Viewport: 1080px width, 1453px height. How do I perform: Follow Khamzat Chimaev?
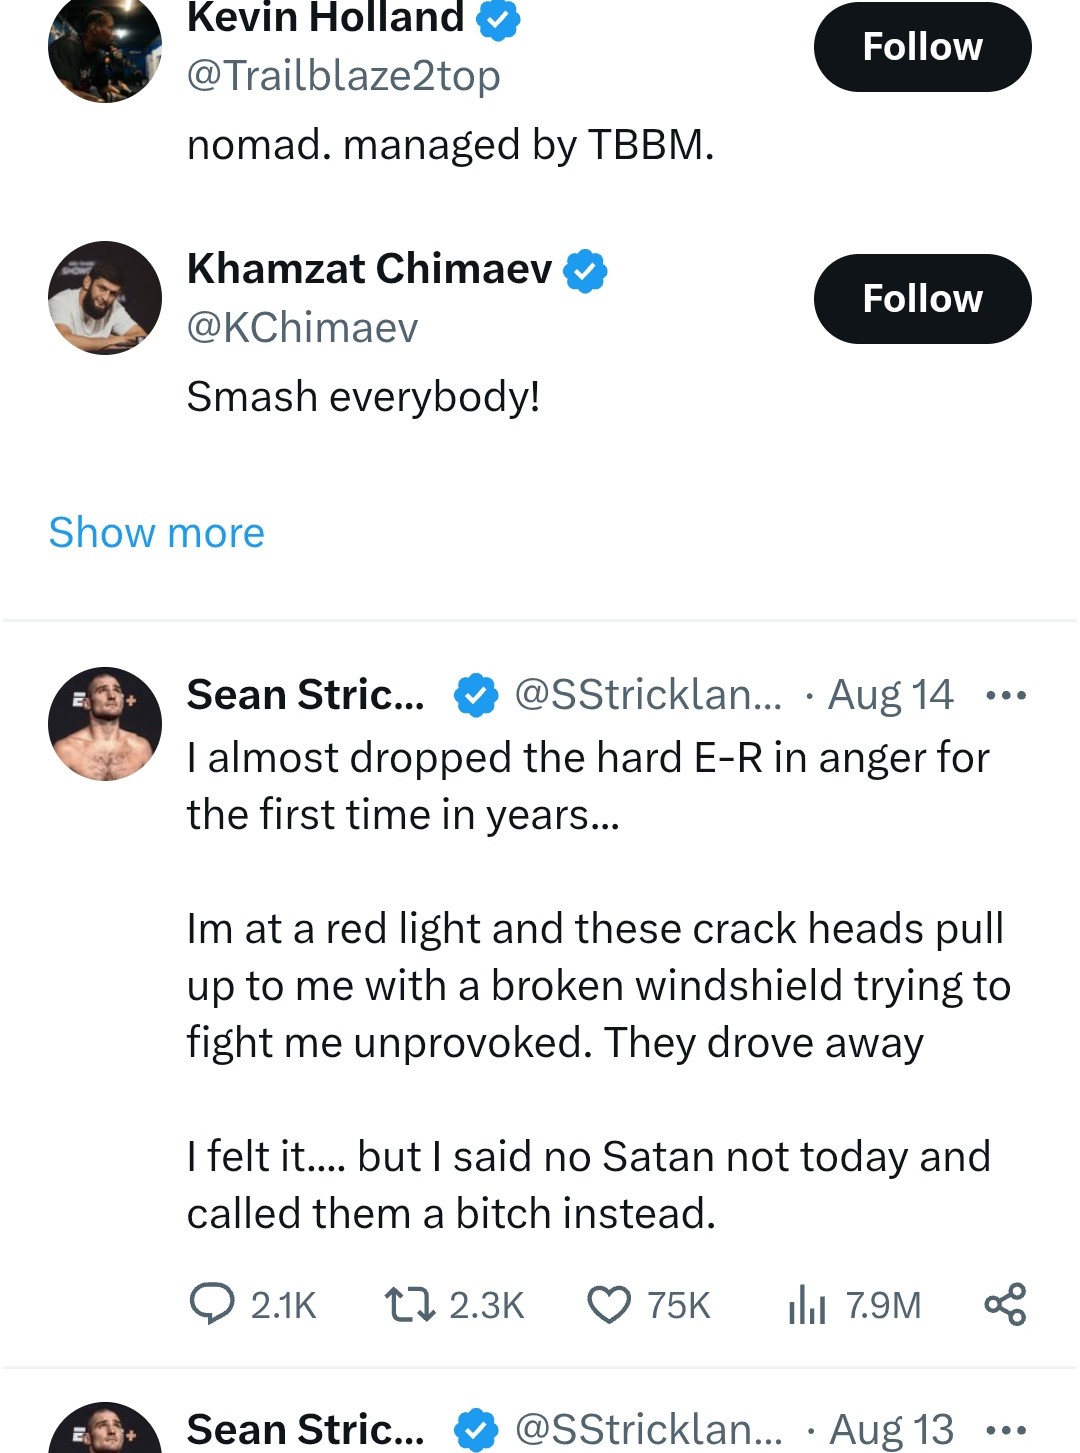click(922, 299)
